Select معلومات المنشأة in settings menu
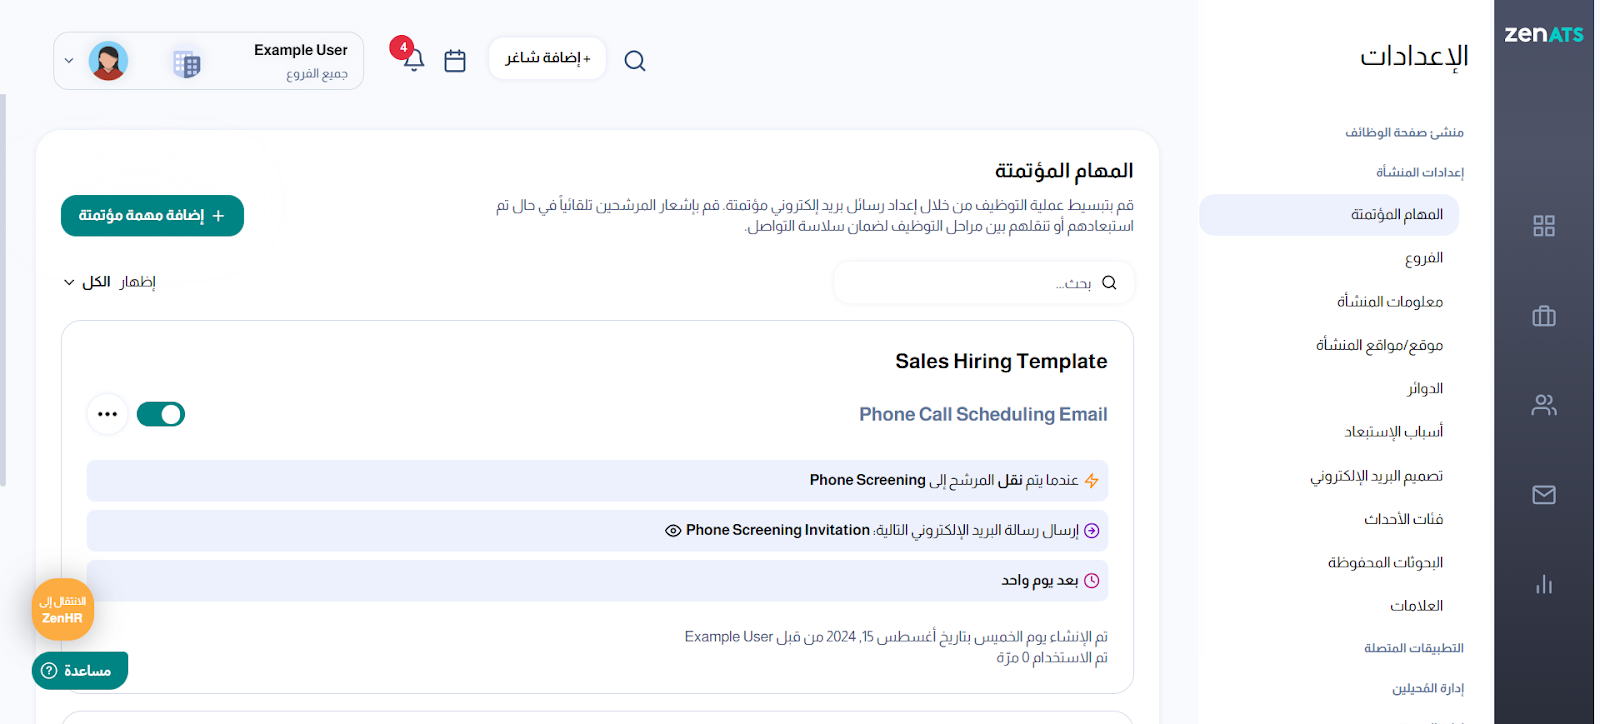The image size is (1600, 724). (1390, 301)
